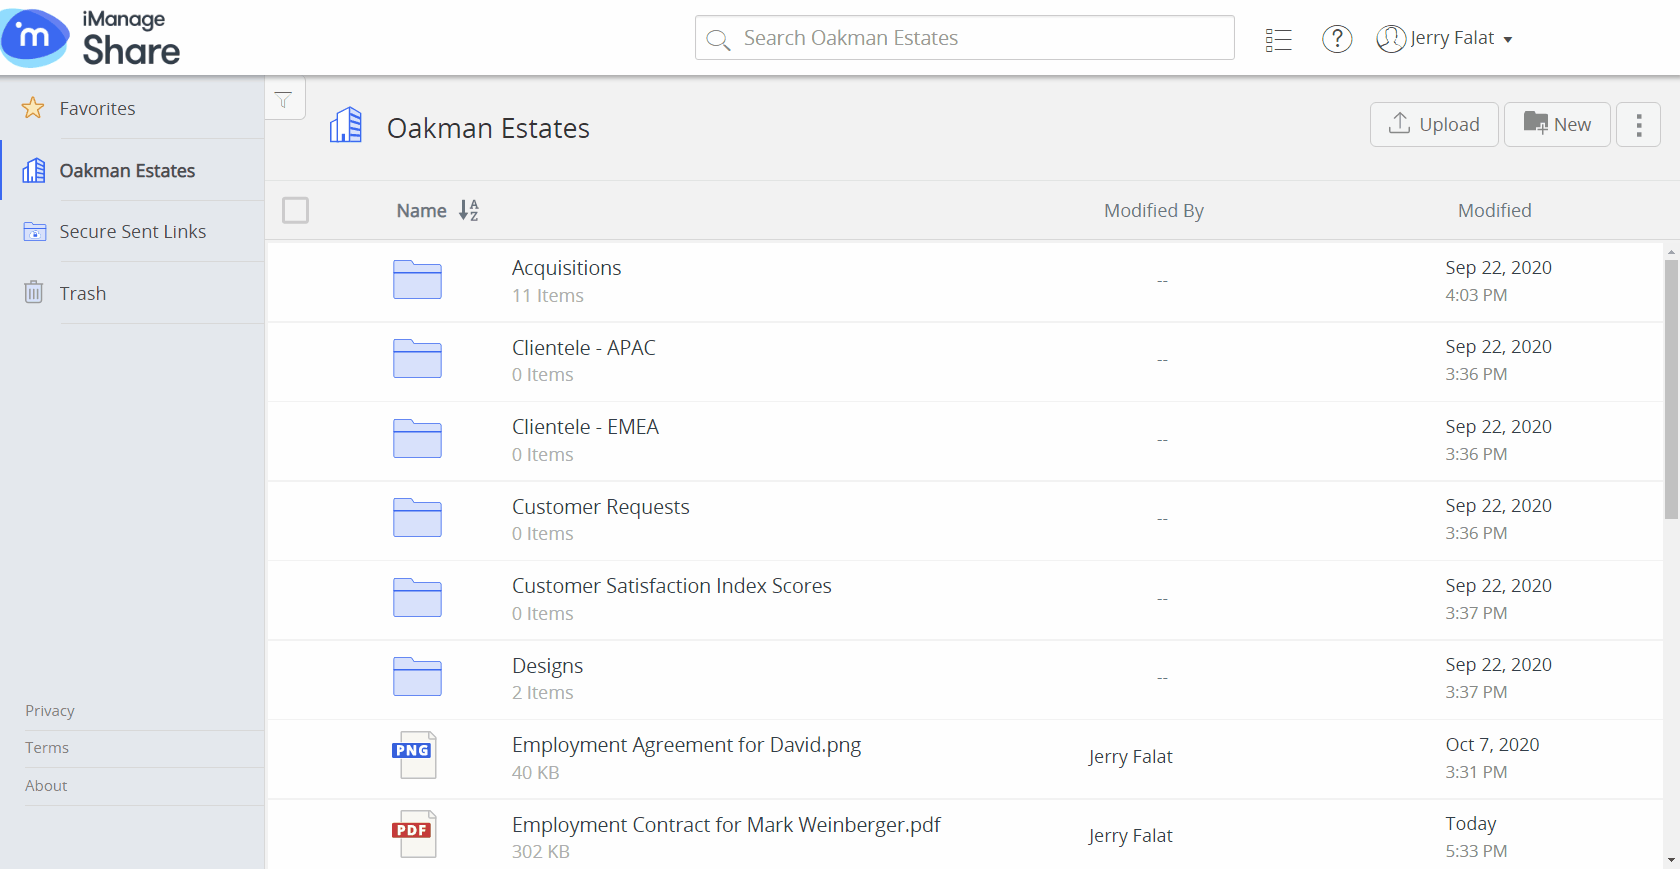Open the filter panel funnel icon

(x=284, y=100)
